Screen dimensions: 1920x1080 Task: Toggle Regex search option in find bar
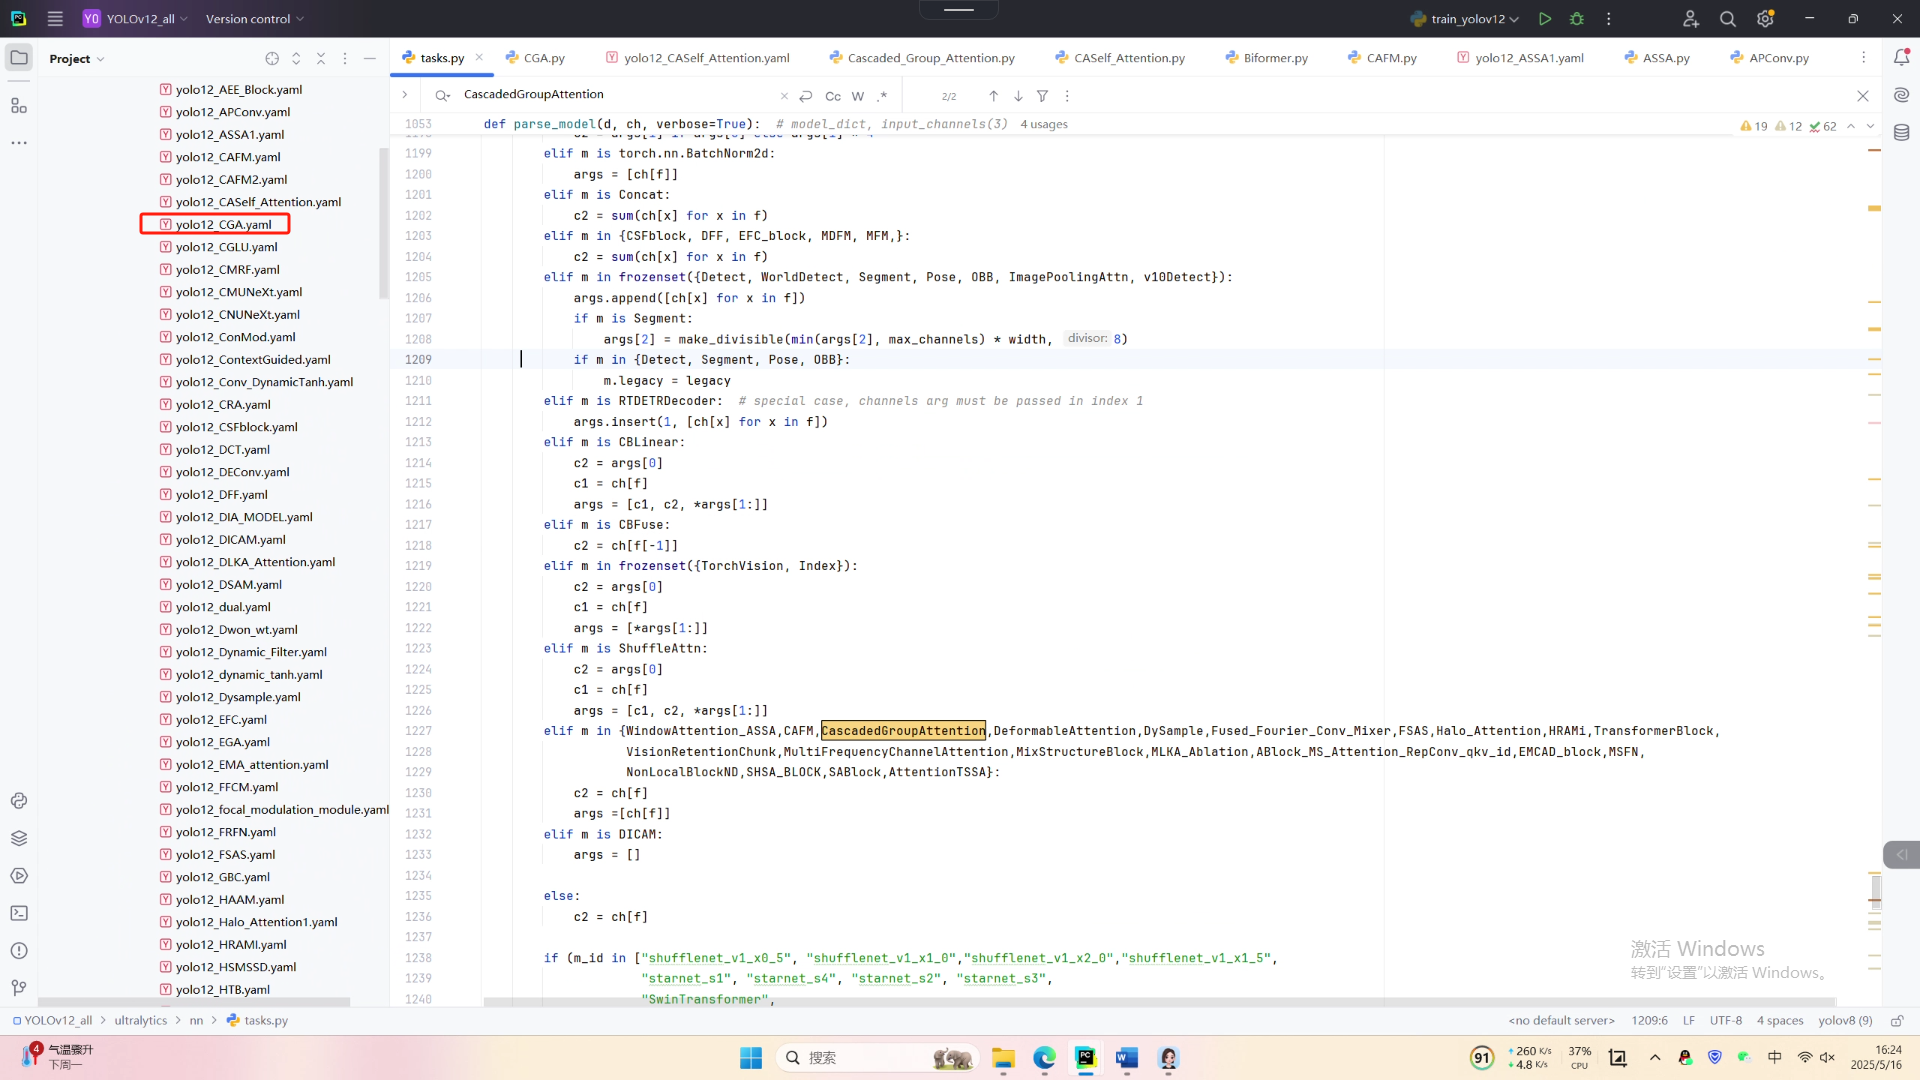tap(882, 96)
